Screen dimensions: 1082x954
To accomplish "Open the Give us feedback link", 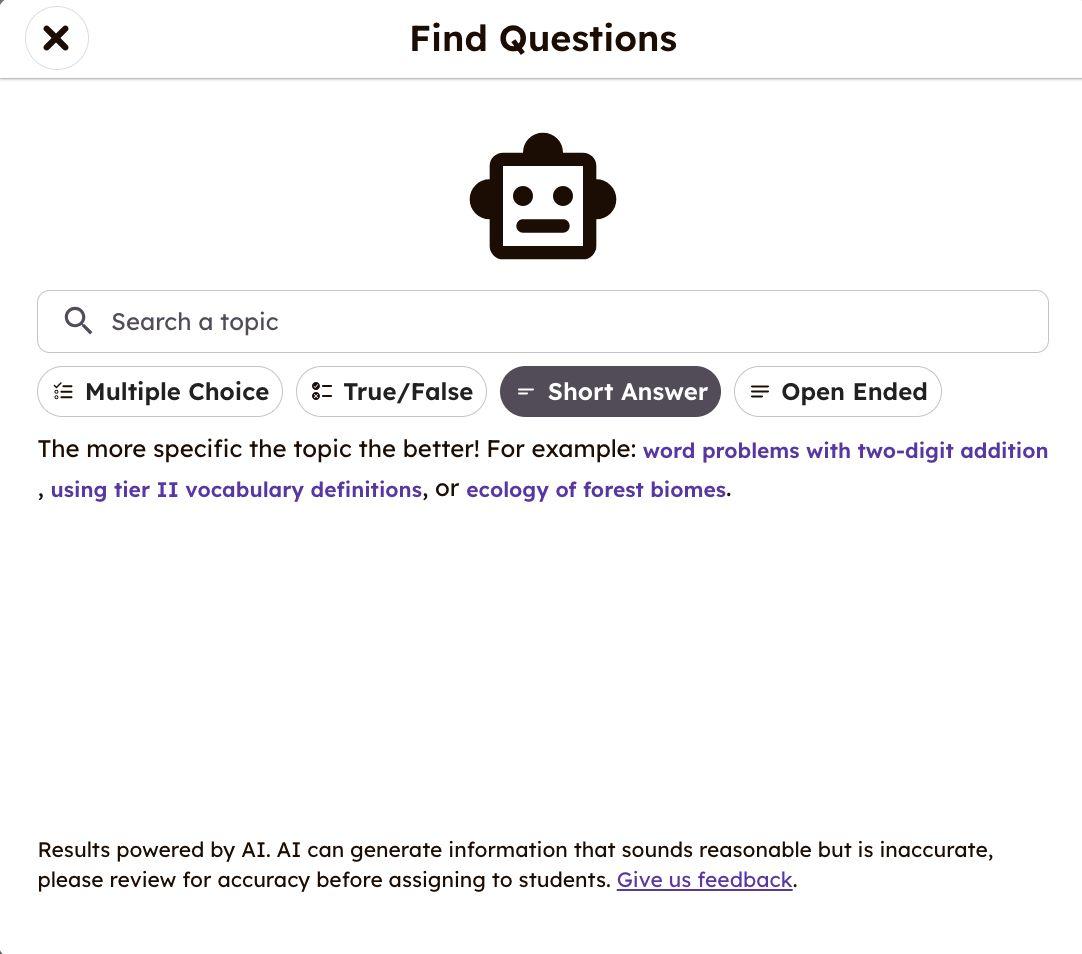I will [704, 880].
